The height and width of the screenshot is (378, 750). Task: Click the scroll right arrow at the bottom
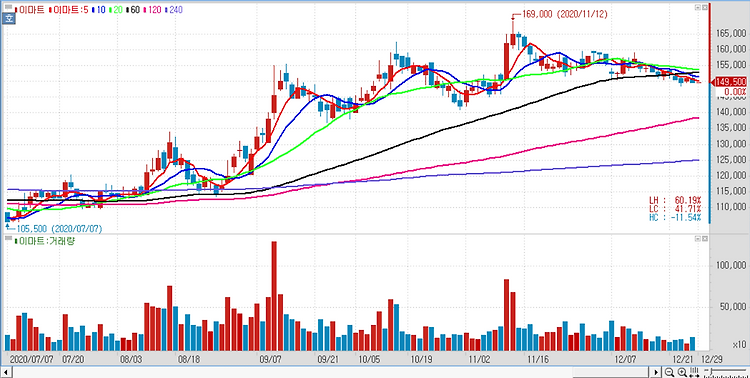(656, 372)
